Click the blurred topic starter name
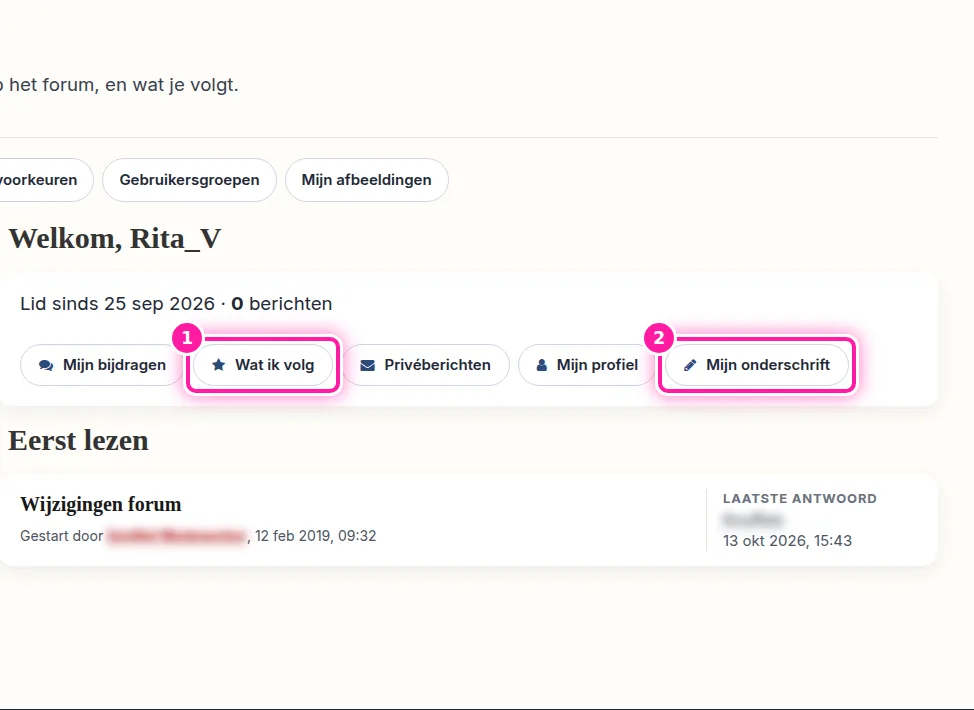The width and height of the screenshot is (974, 710). tap(176, 535)
